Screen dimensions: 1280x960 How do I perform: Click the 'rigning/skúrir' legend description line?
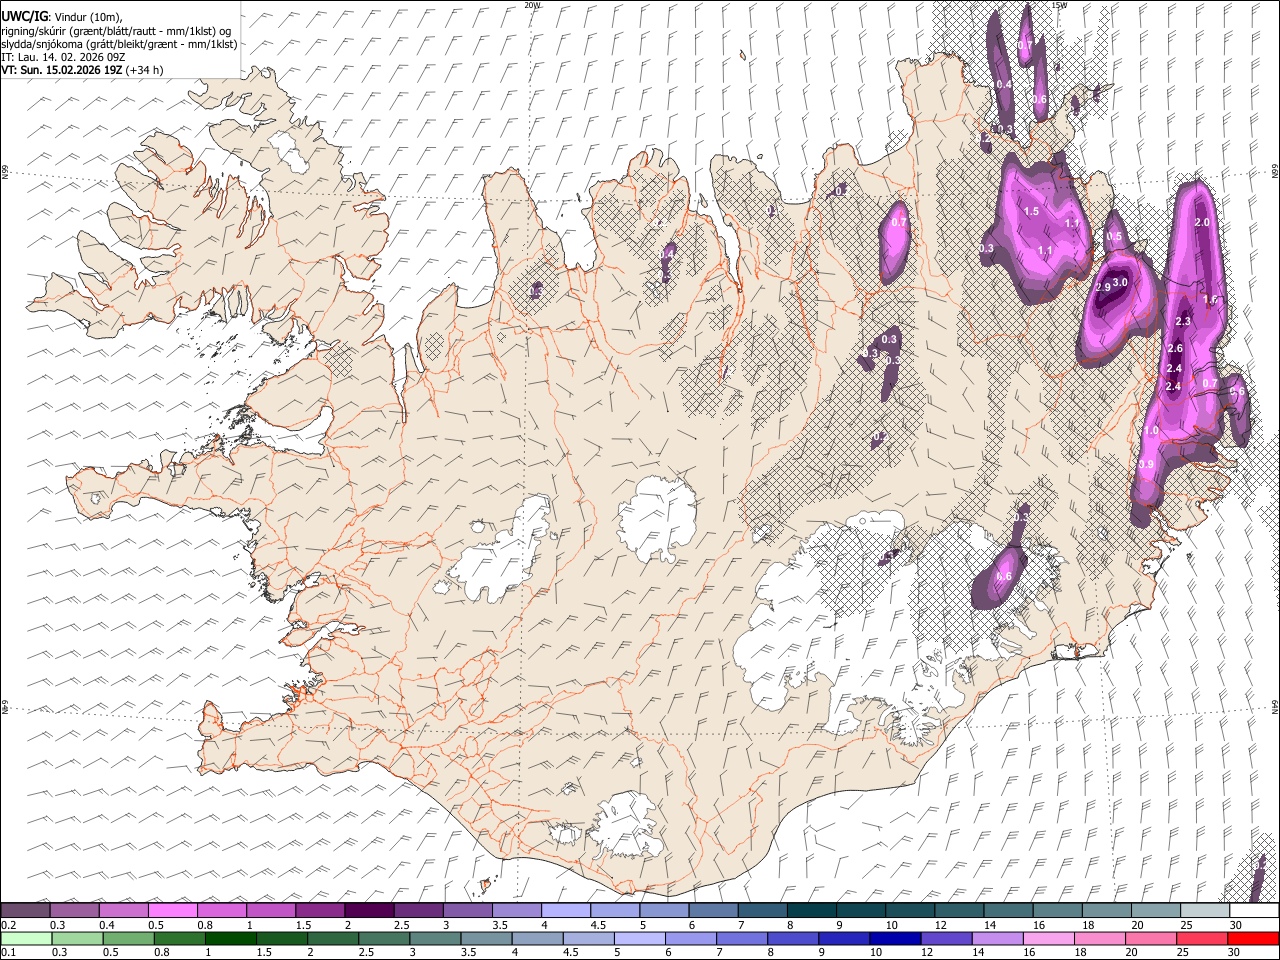pyautogui.click(x=116, y=30)
